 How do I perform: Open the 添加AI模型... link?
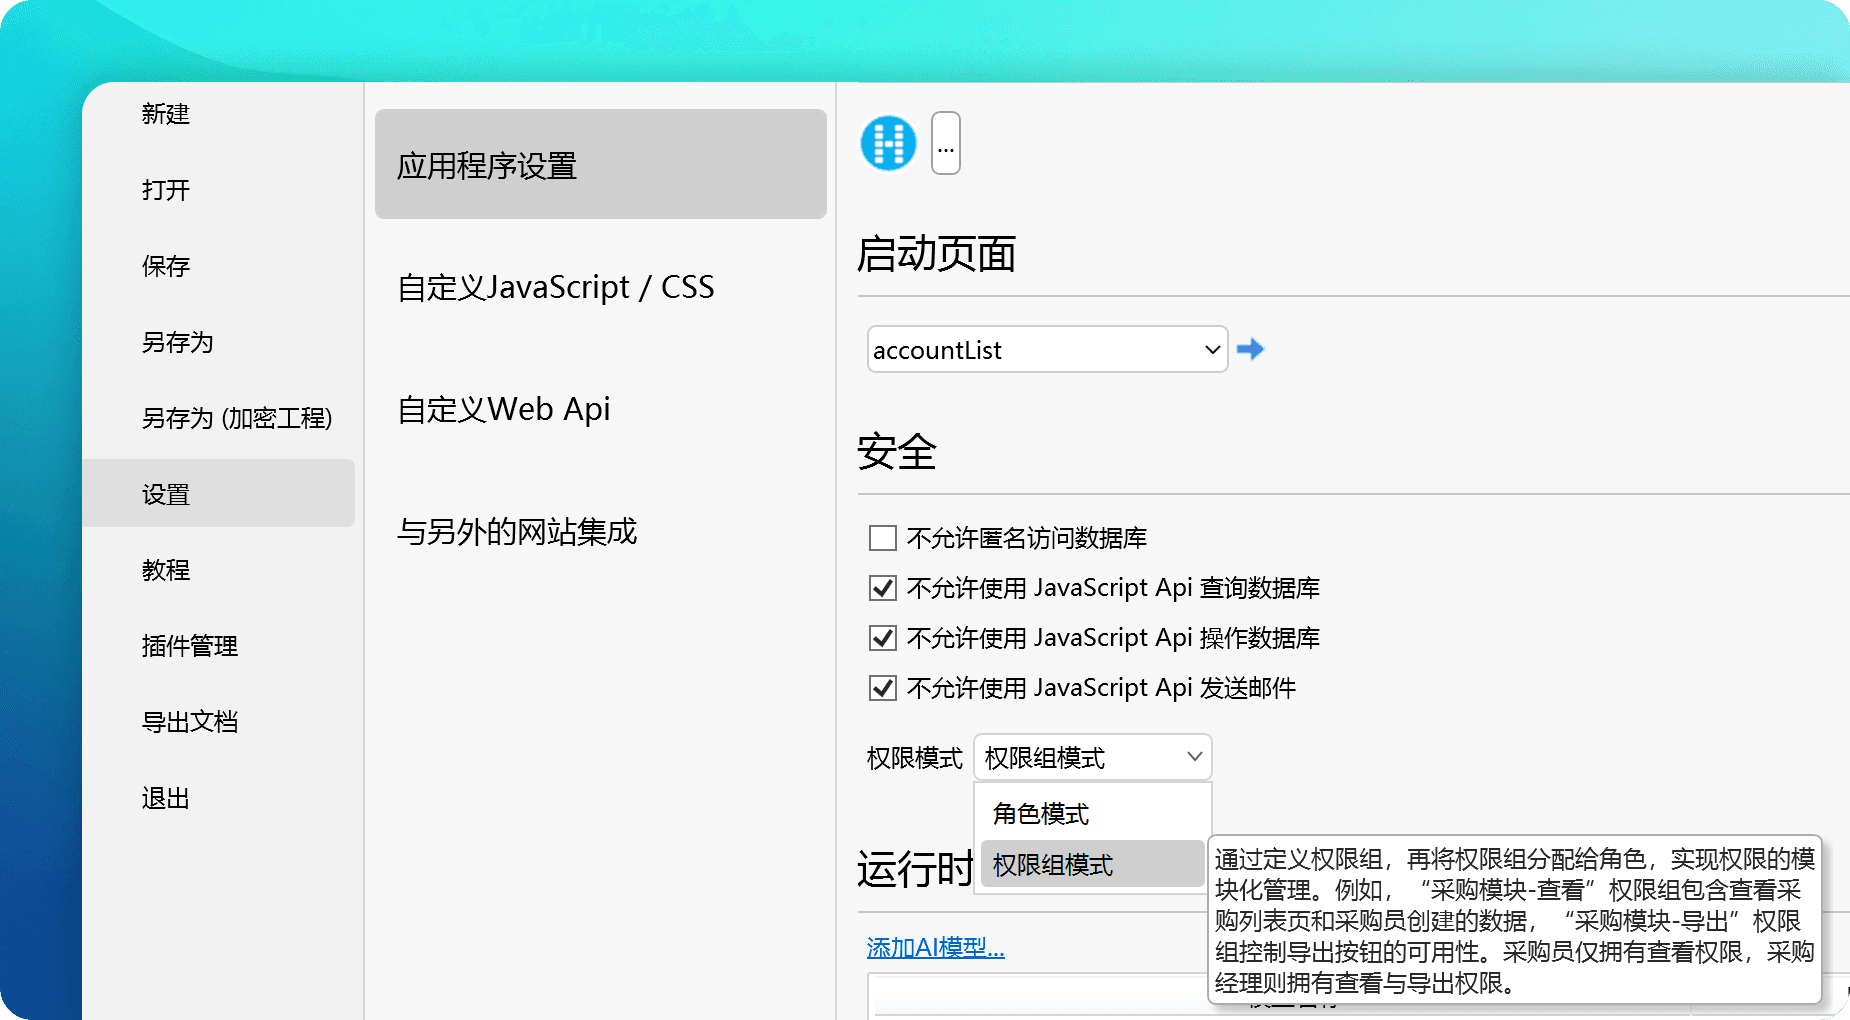(935, 947)
